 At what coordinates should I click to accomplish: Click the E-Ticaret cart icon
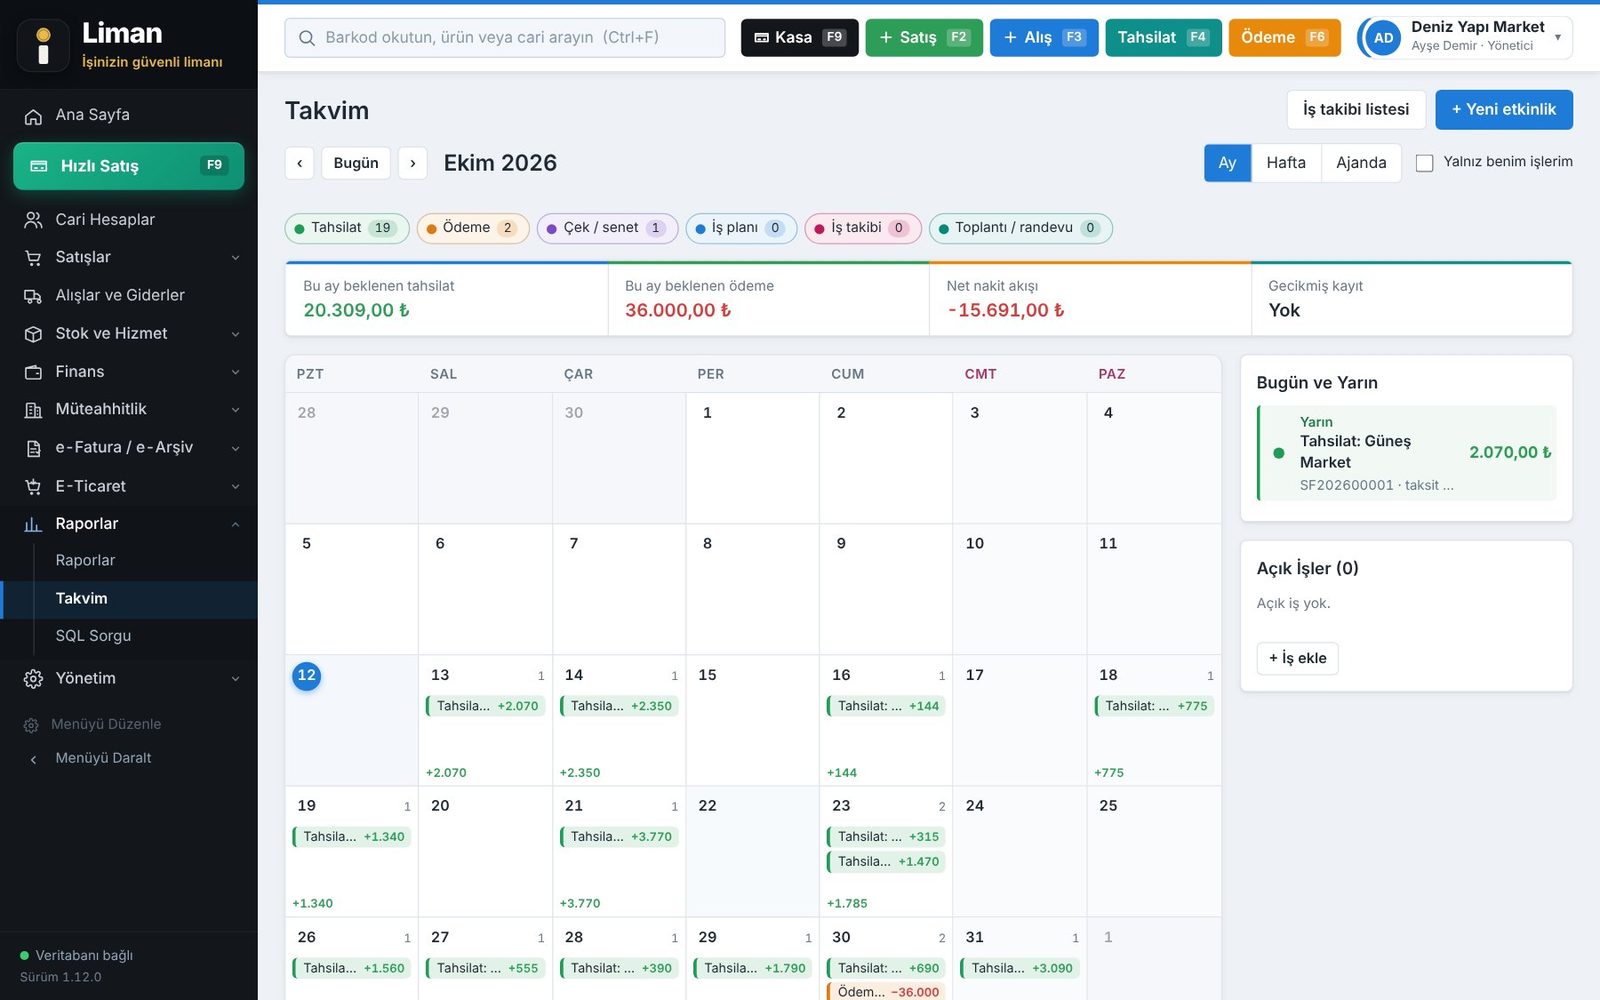click(x=33, y=487)
